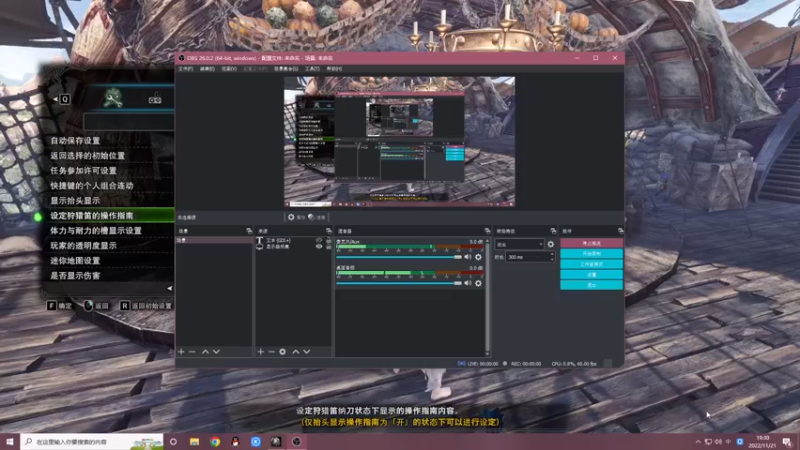This screenshot has height=450, width=800.
Task: Open the Help menu in OBS
Action: [334, 68]
